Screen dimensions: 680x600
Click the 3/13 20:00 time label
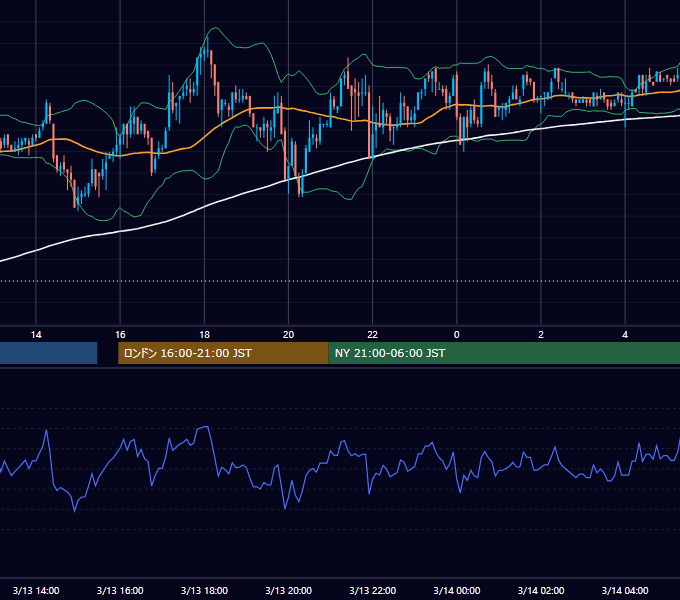pos(288,590)
